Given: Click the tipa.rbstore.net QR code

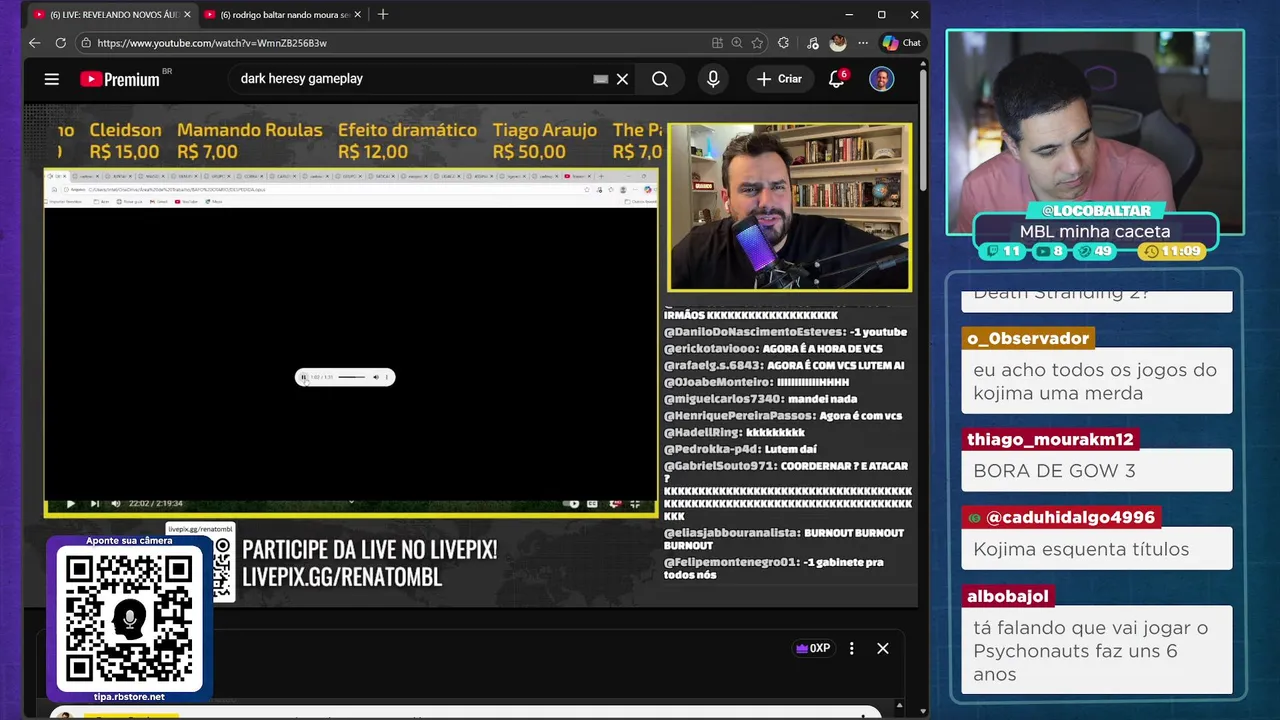Looking at the screenshot, I should point(129,620).
